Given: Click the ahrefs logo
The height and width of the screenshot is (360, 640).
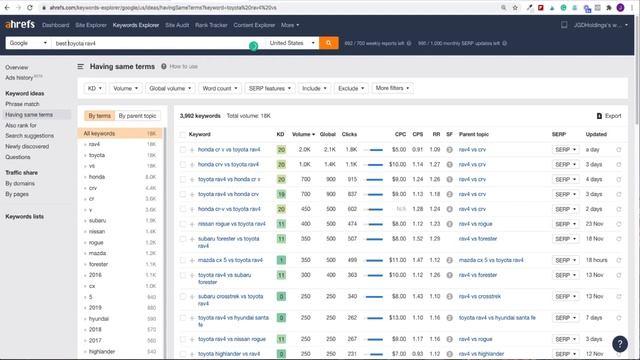Looking at the screenshot, I should (20, 24).
